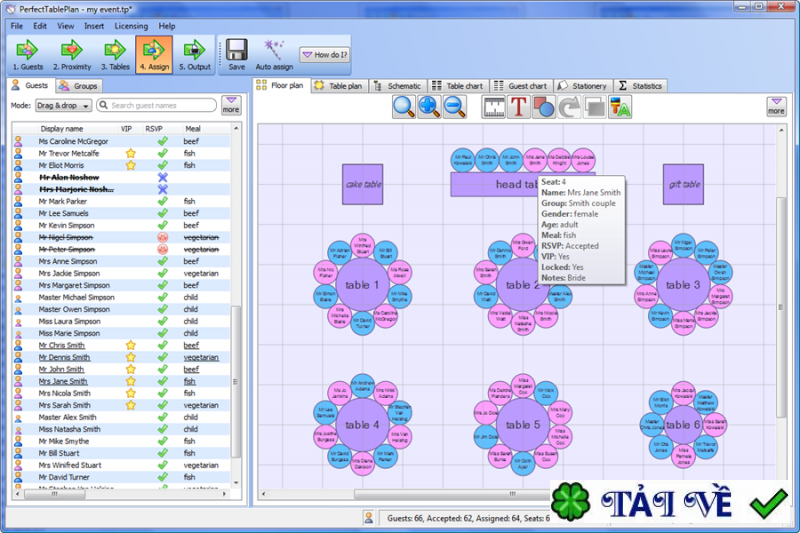The image size is (800, 533).
Task: Expand the floor plan more options
Action: pyautogui.click(x=776, y=107)
